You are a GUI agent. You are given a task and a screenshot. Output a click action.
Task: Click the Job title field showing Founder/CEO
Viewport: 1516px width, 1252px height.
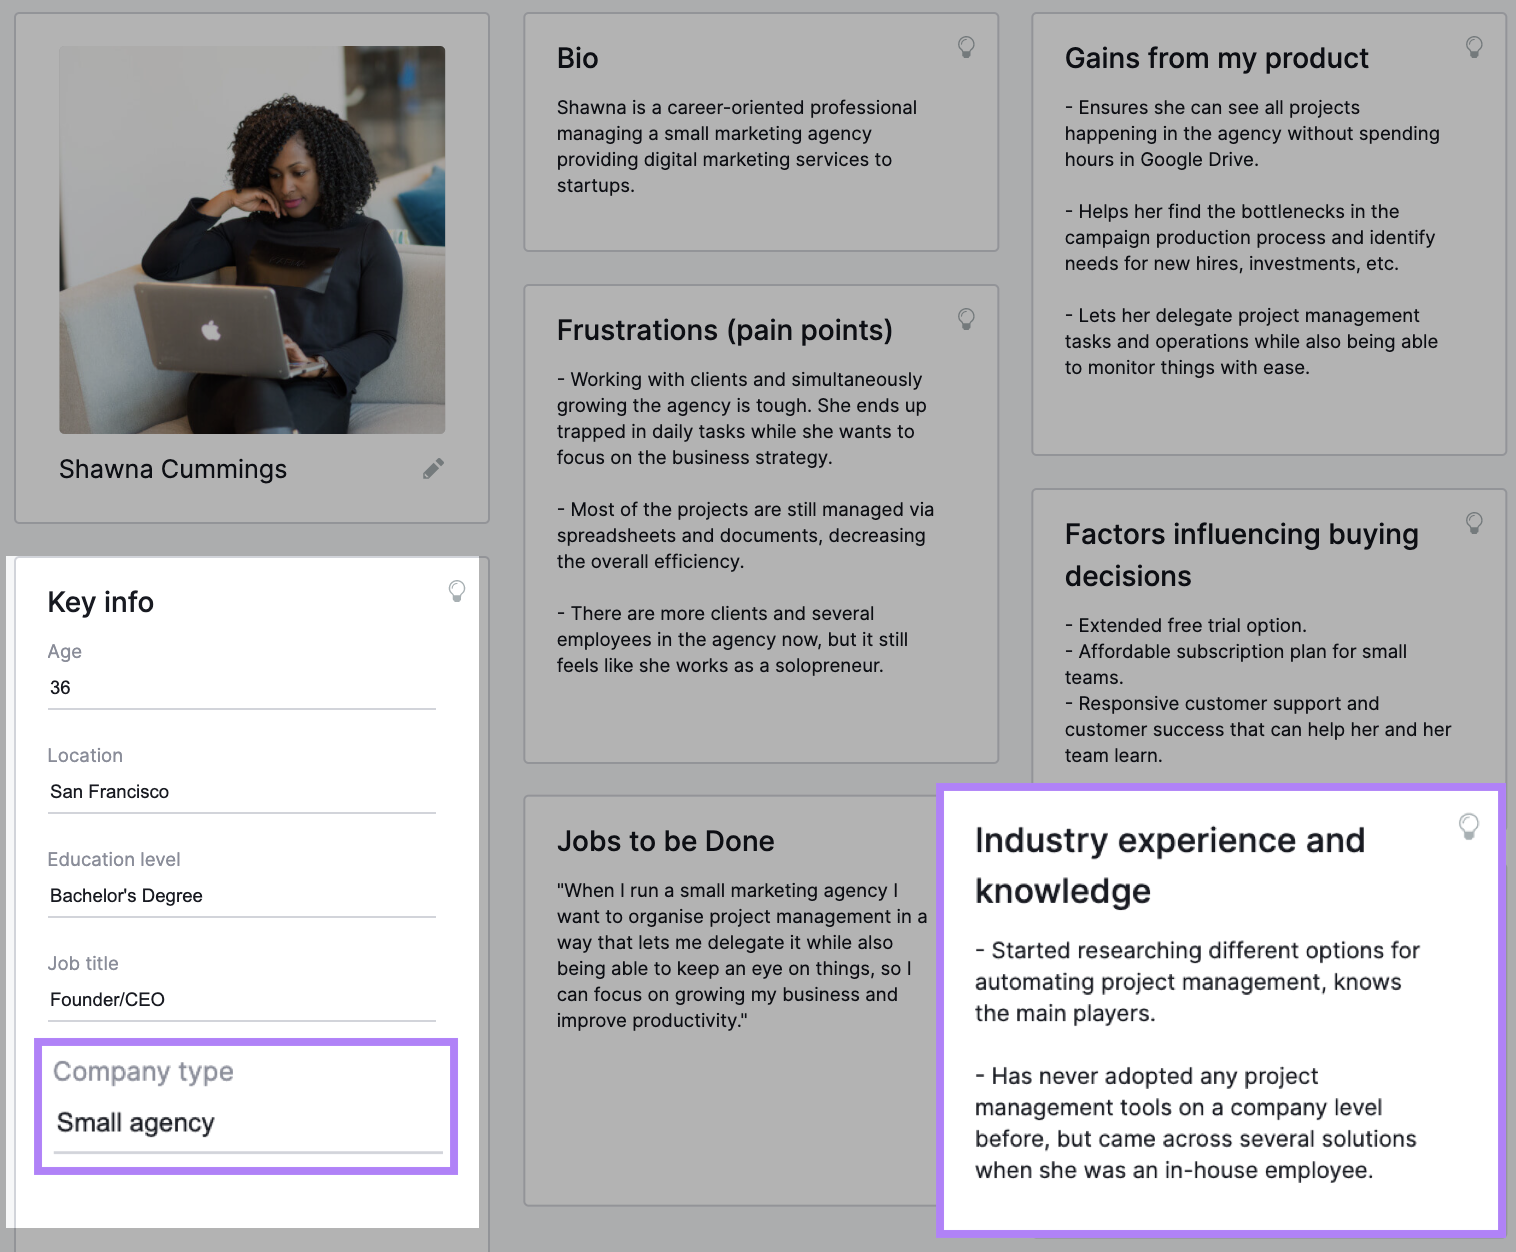(240, 999)
